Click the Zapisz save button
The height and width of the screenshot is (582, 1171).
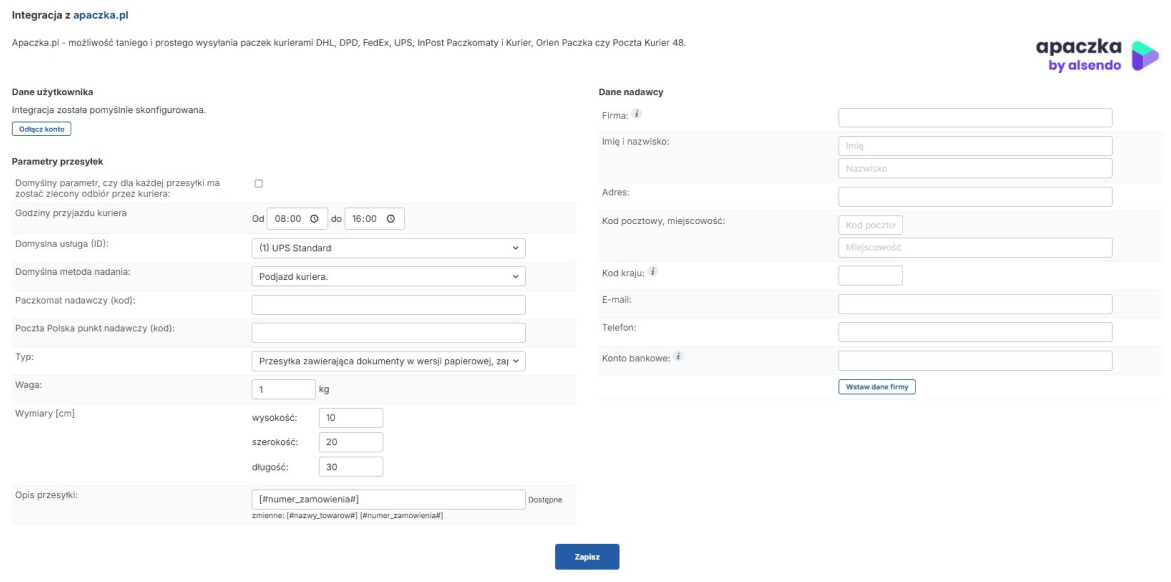(587, 557)
